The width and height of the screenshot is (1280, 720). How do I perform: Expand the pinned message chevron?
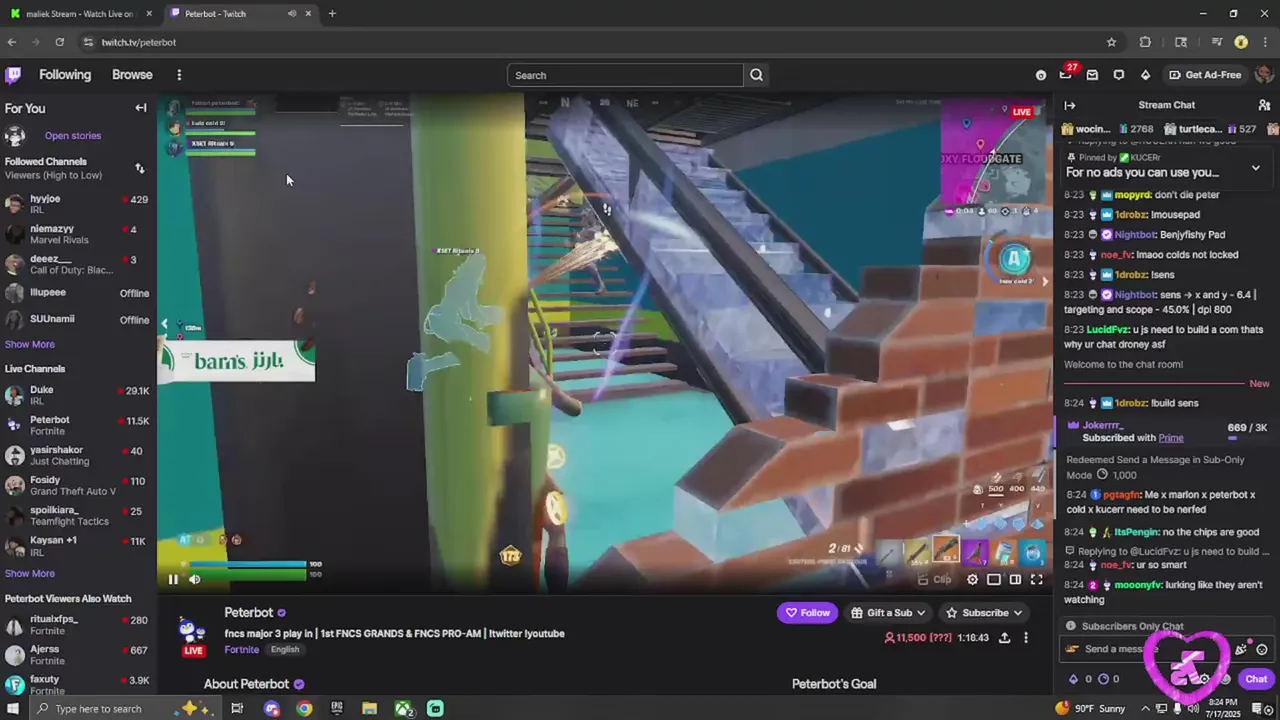pos(1256,168)
